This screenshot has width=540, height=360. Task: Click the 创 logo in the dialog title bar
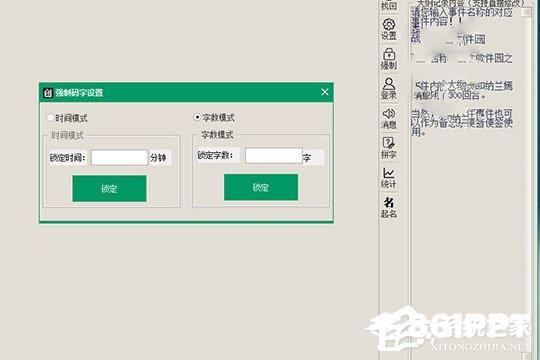point(48,93)
